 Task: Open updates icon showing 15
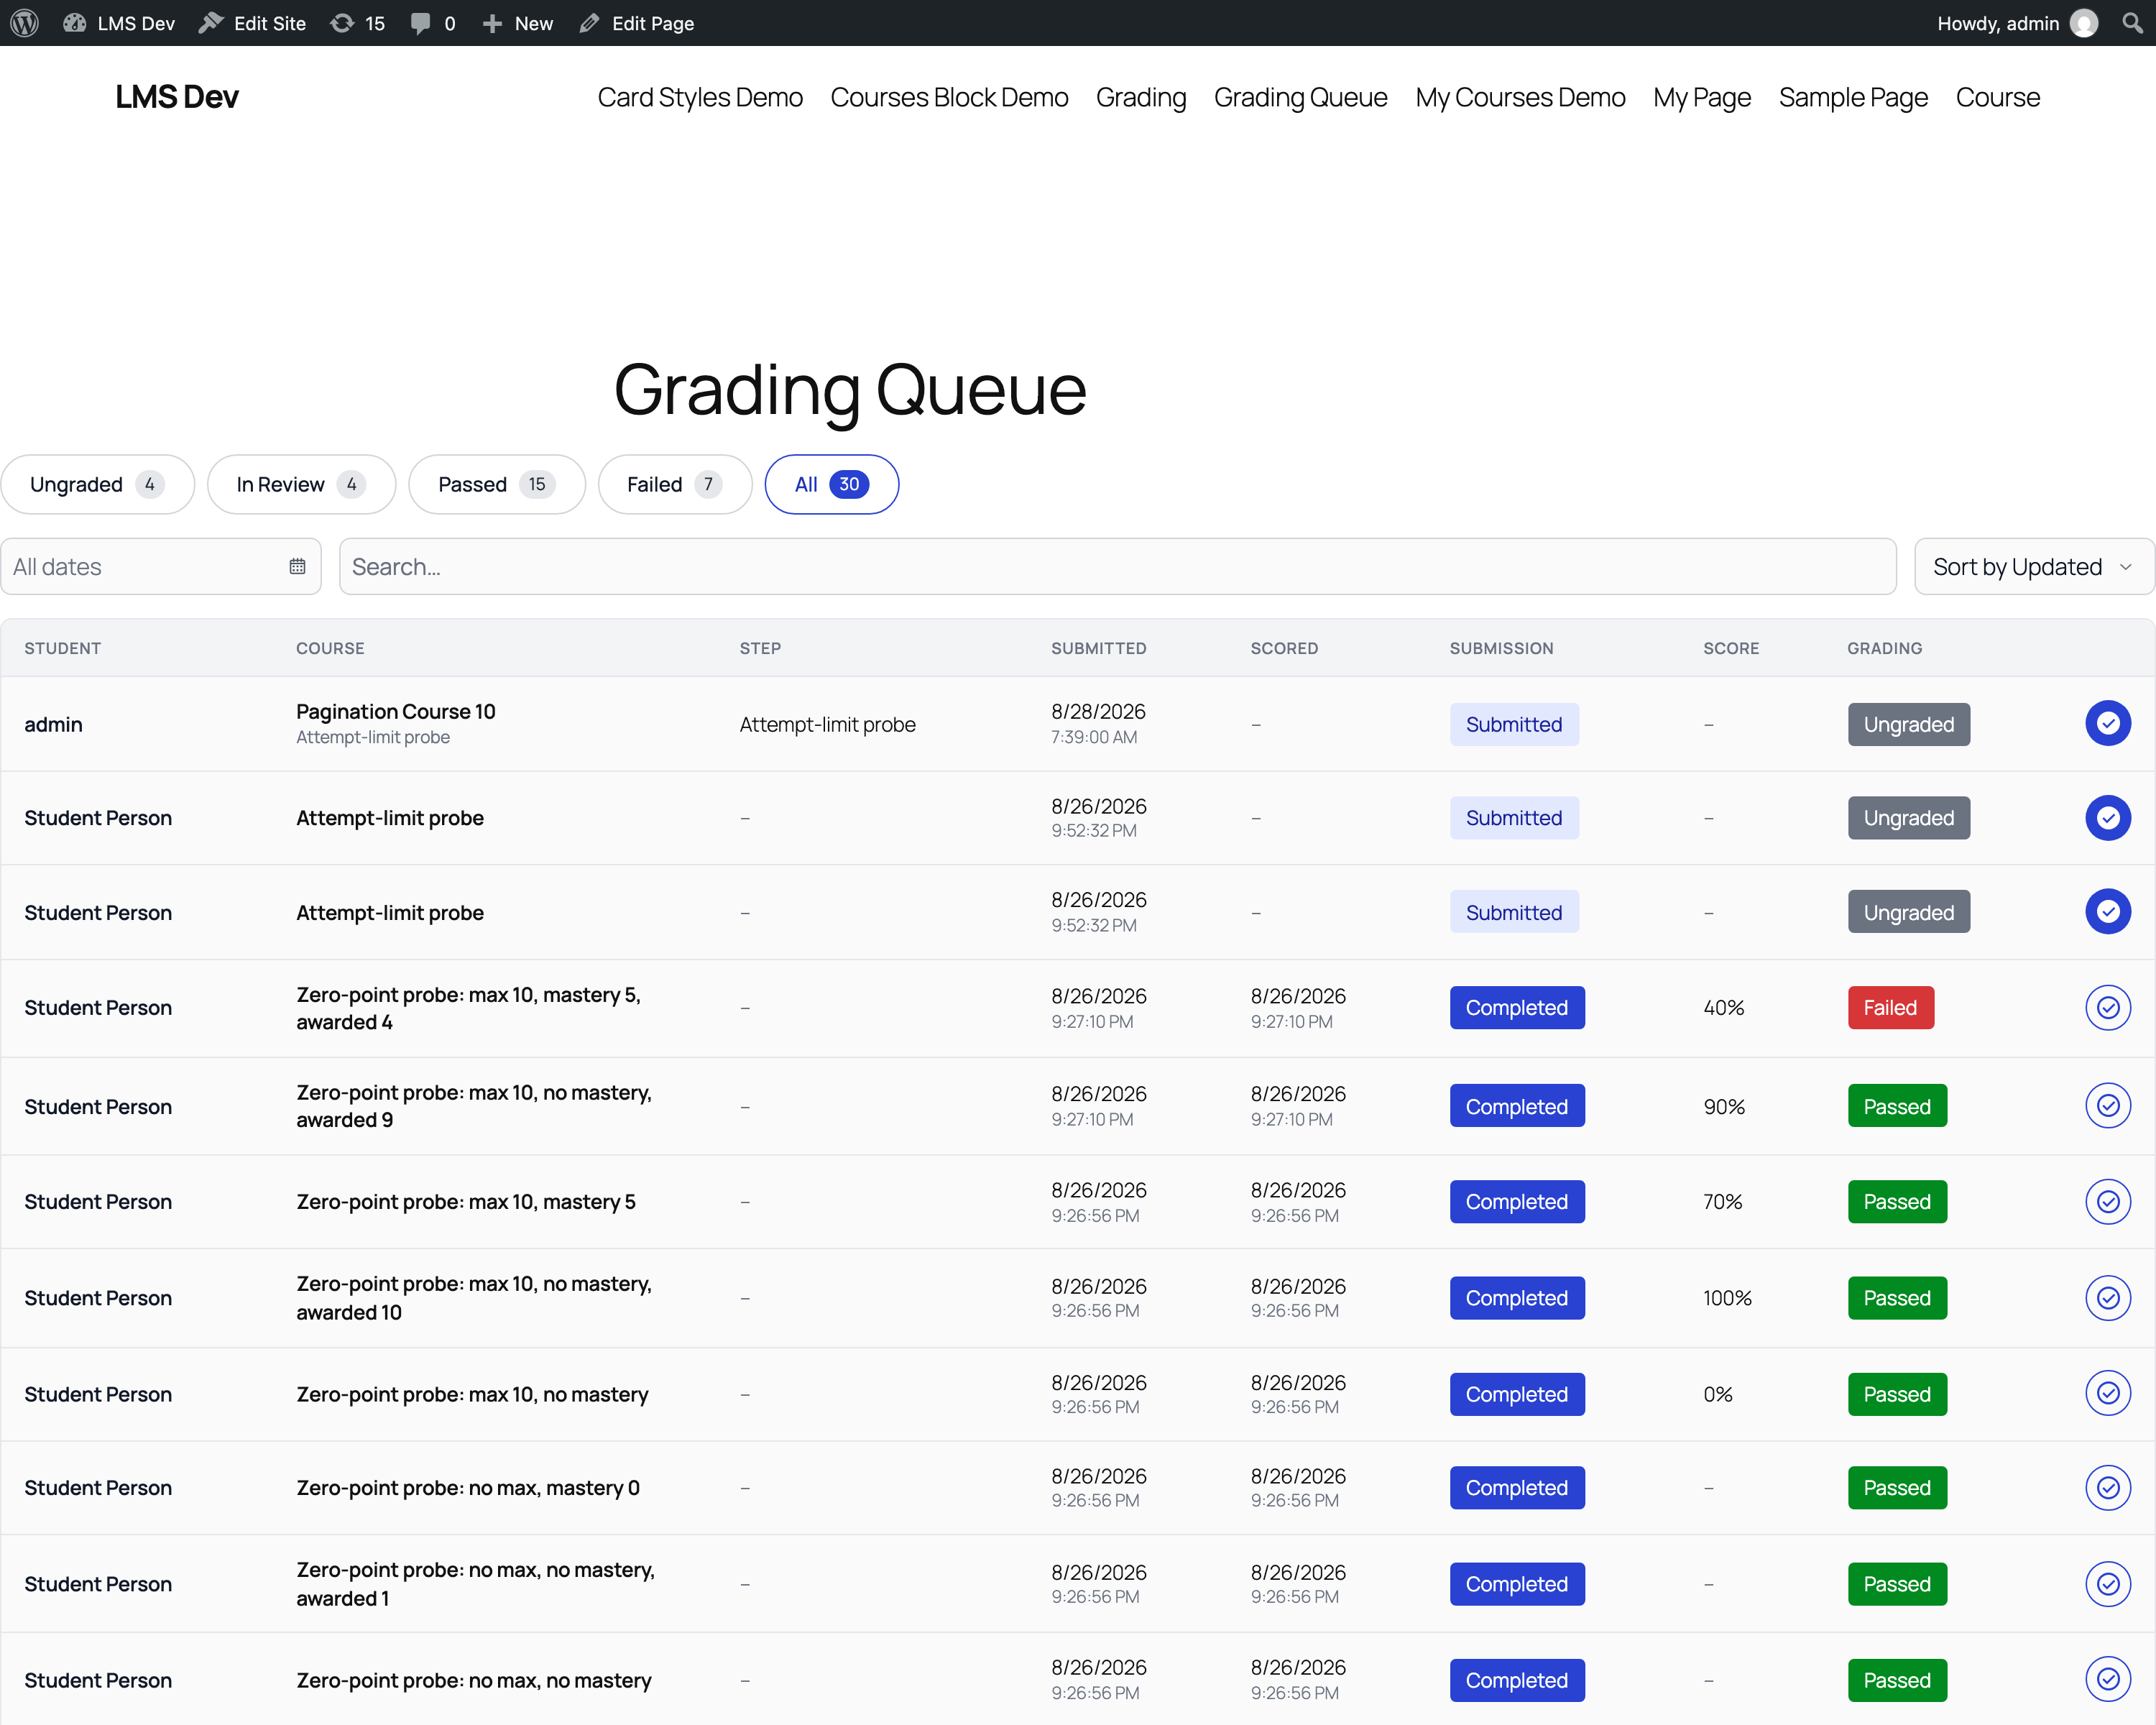(357, 23)
